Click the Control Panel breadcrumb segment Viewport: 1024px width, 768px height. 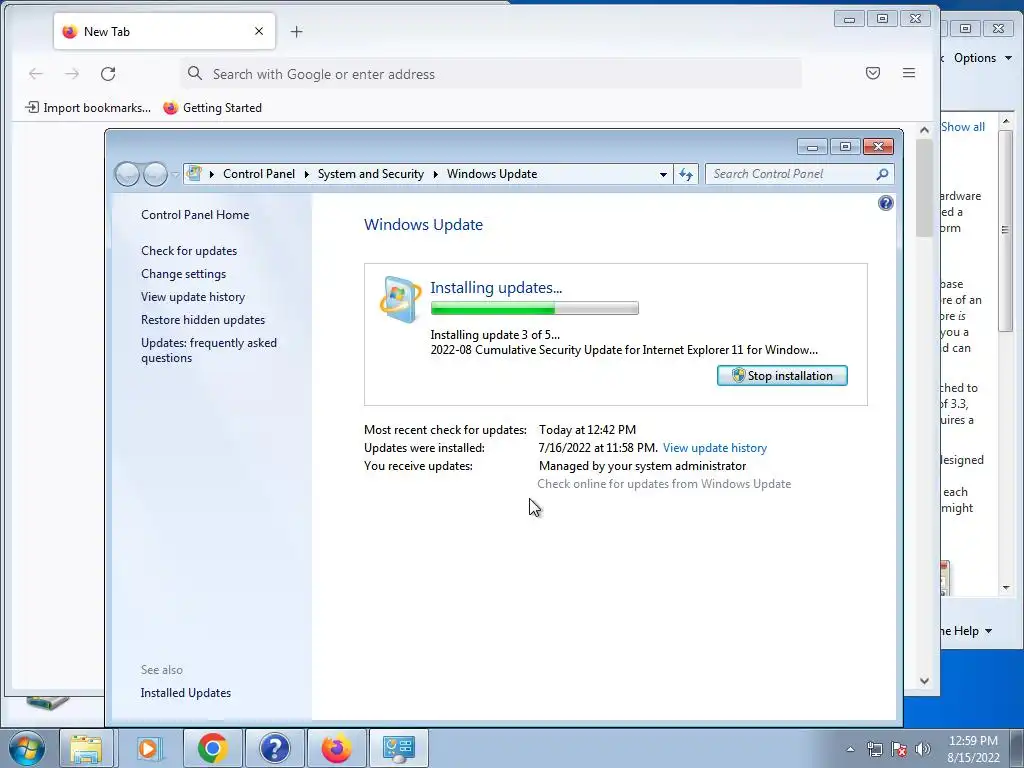tap(259, 174)
